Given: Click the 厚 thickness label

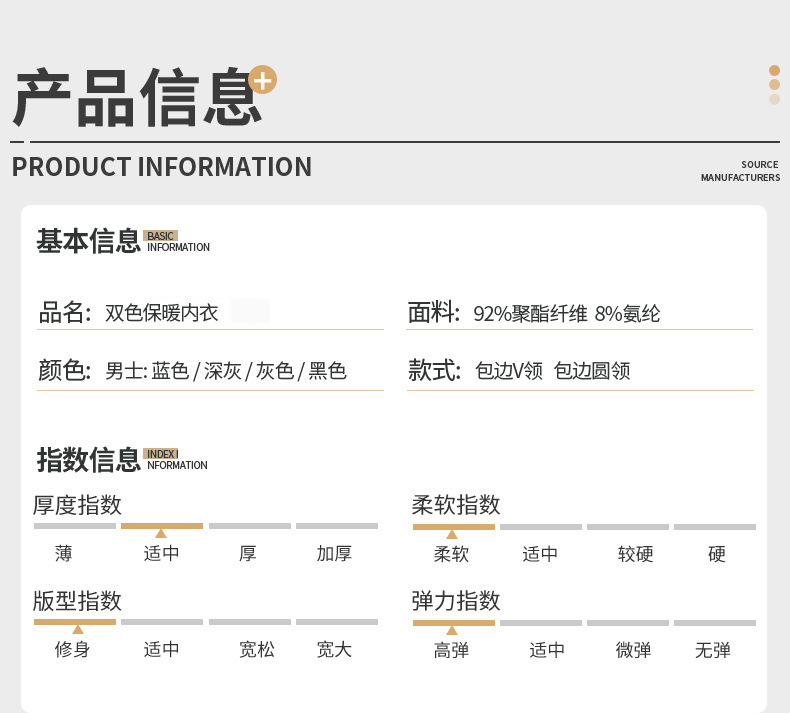Looking at the screenshot, I should (x=247, y=553).
